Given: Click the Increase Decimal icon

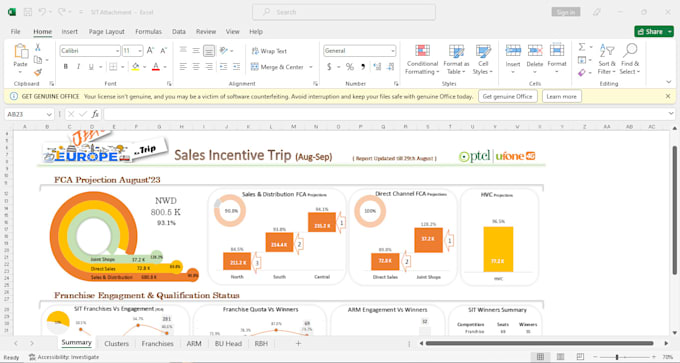Looking at the screenshot, I should (x=377, y=67).
